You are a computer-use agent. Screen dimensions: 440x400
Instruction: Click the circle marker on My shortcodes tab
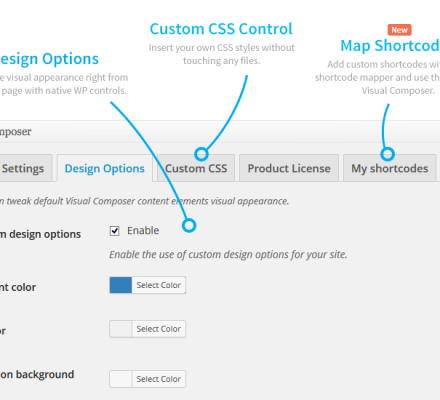tap(387, 154)
